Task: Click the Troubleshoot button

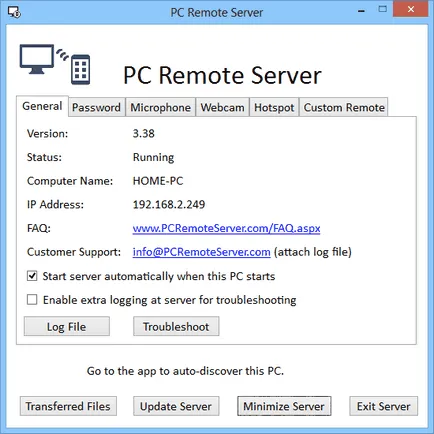Action: click(x=176, y=326)
